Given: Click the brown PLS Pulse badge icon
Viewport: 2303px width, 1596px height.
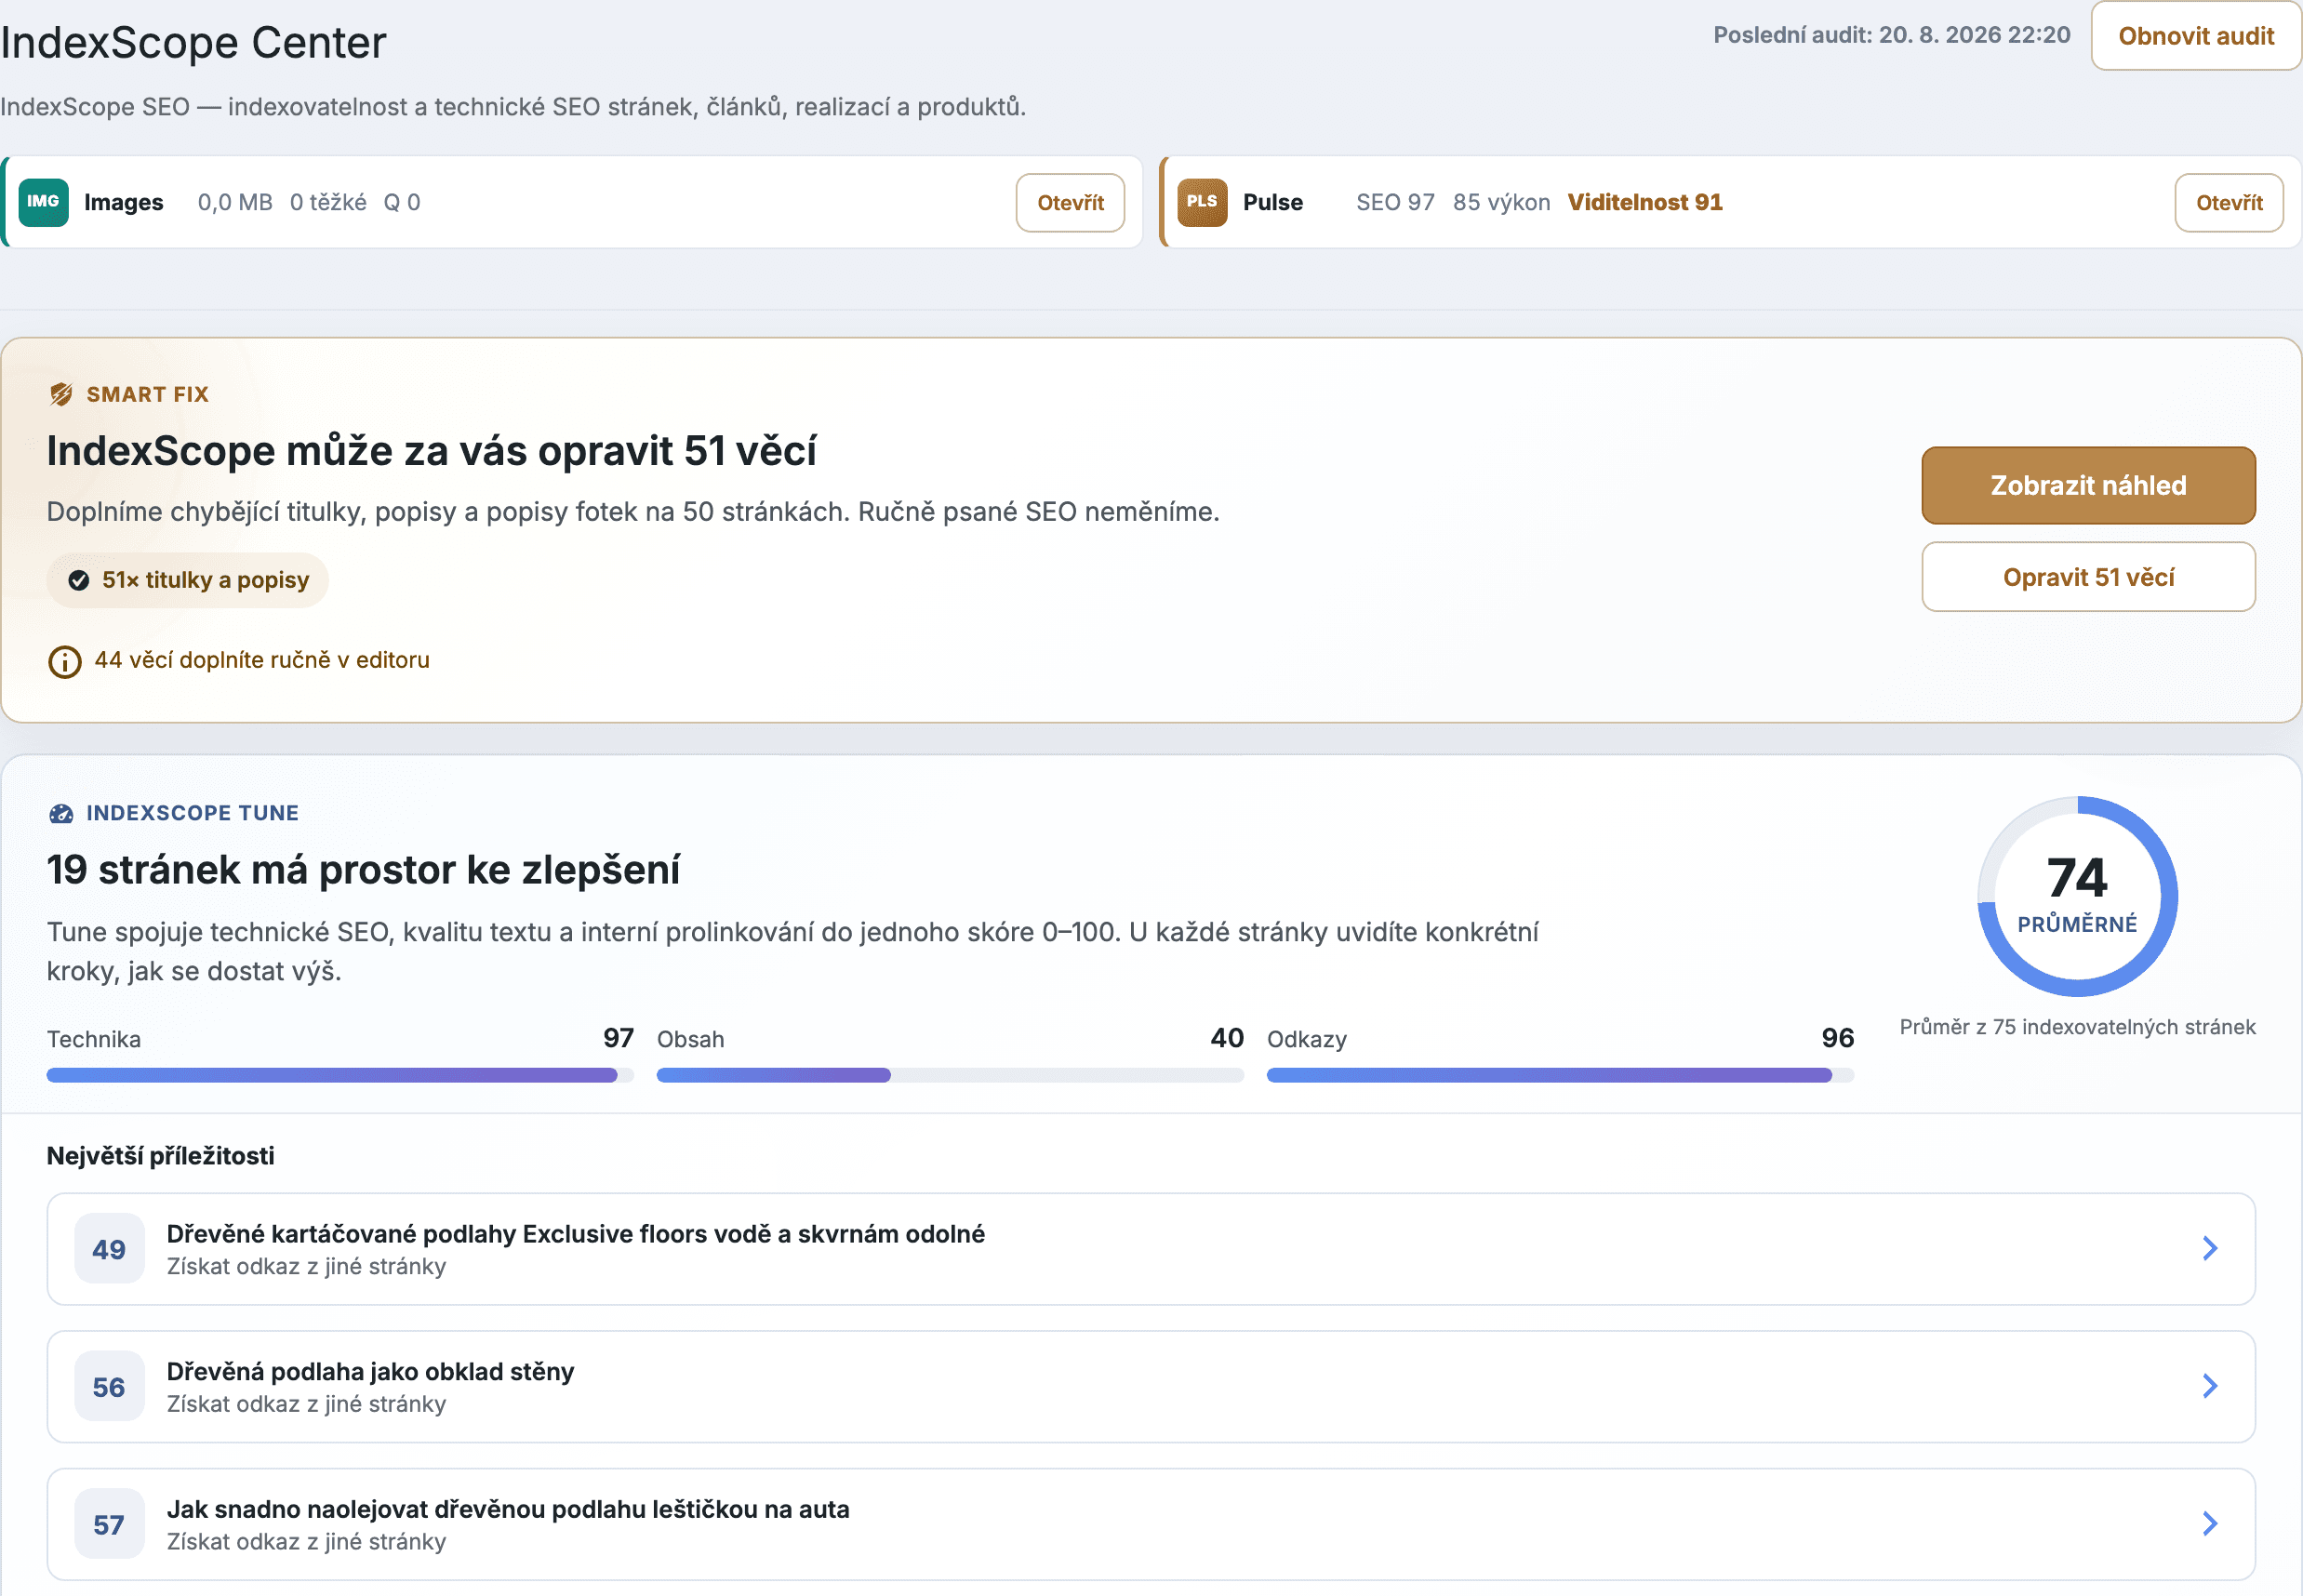Looking at the screenshot, I should tap(1202, 202).
